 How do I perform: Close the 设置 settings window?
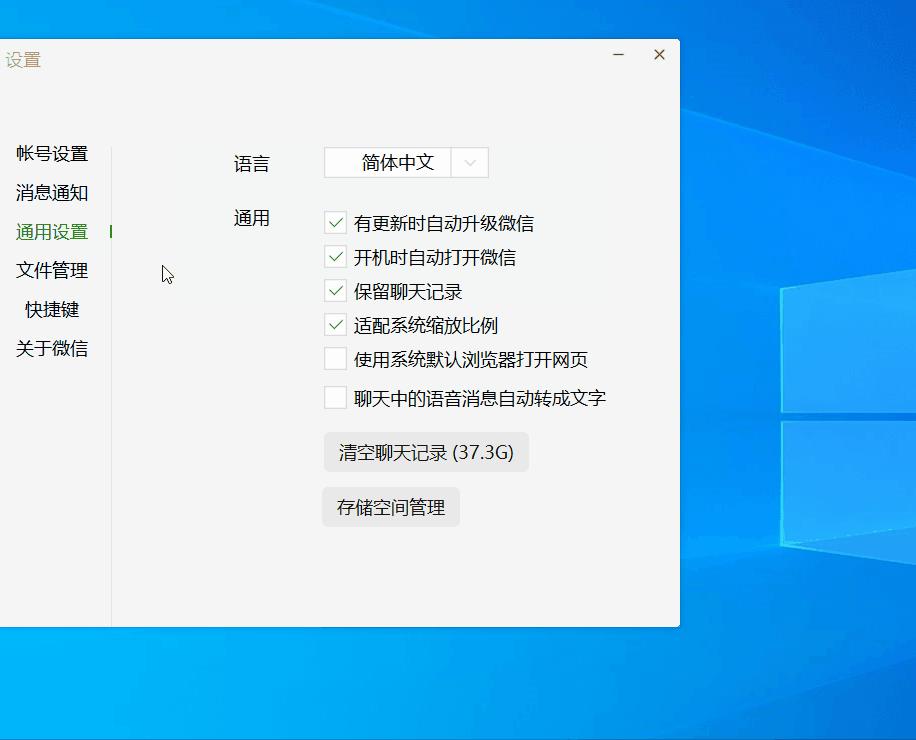tap(659, 55)
